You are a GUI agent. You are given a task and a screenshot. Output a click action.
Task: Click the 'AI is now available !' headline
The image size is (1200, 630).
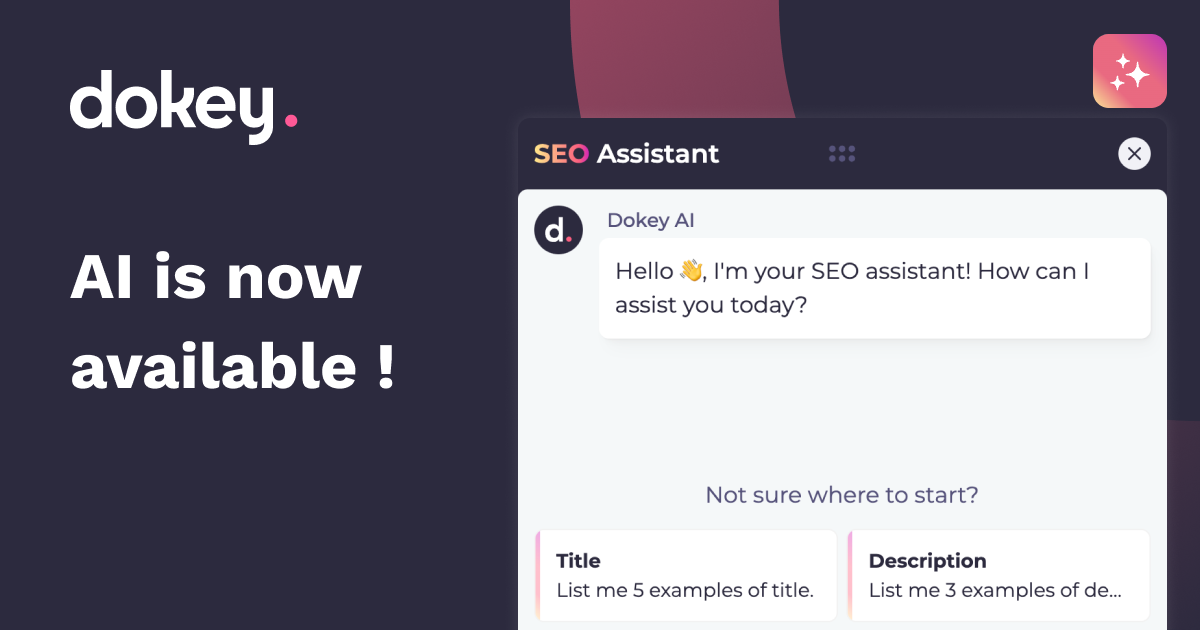[230, 320]
